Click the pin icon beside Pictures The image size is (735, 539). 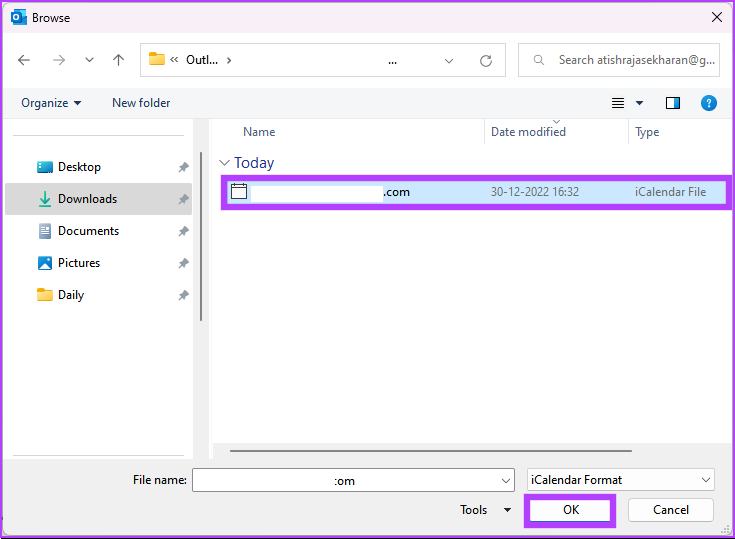[x=183, y=263]
